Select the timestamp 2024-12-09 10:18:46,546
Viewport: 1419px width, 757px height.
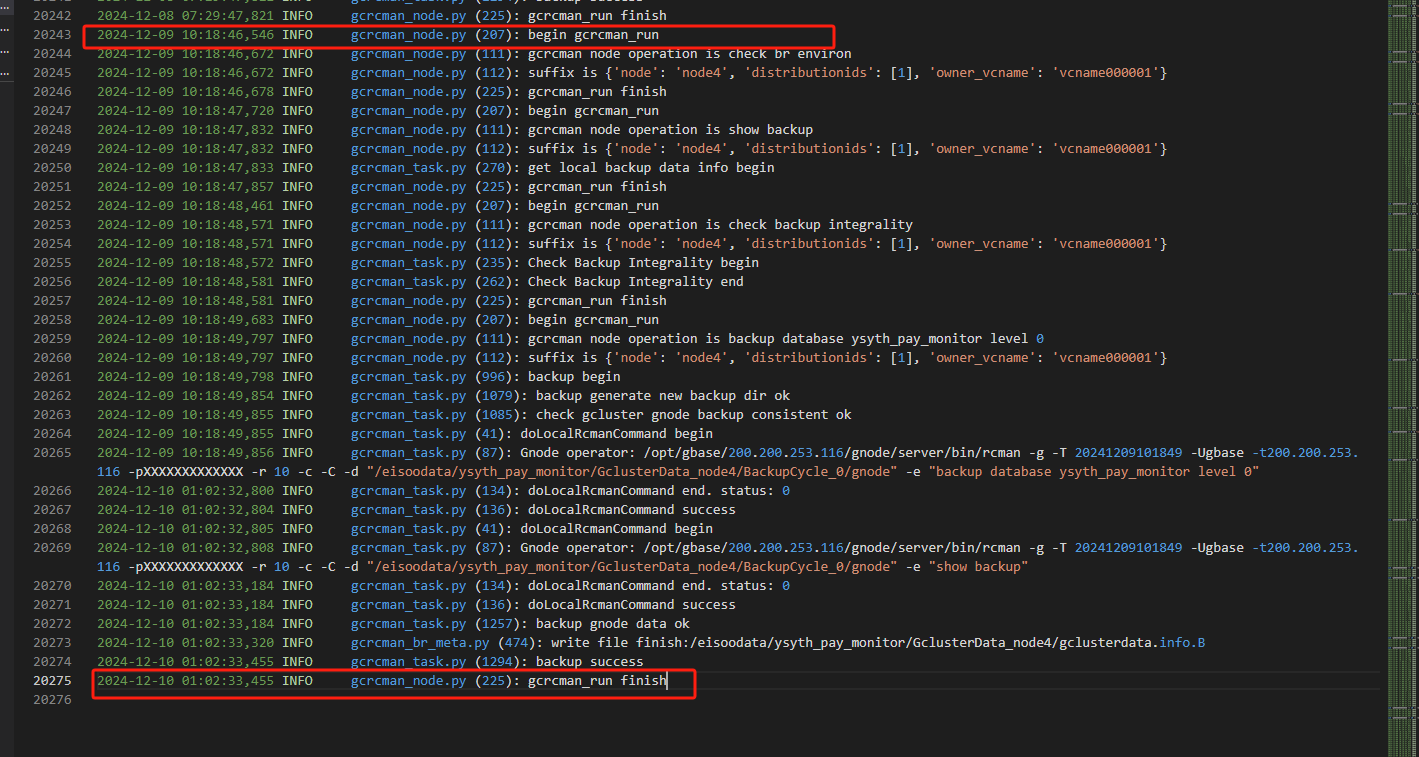coord(186,35)
